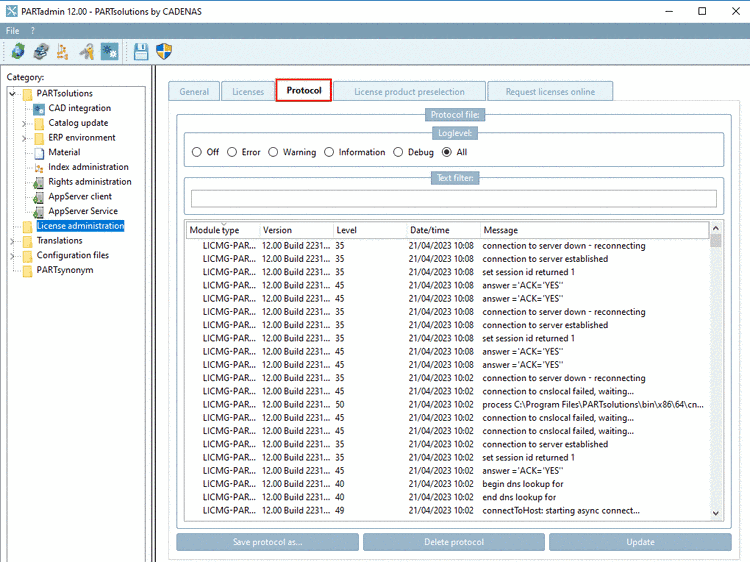
Task: Expand the ERP environment tree node
Action: coord(24,138)
